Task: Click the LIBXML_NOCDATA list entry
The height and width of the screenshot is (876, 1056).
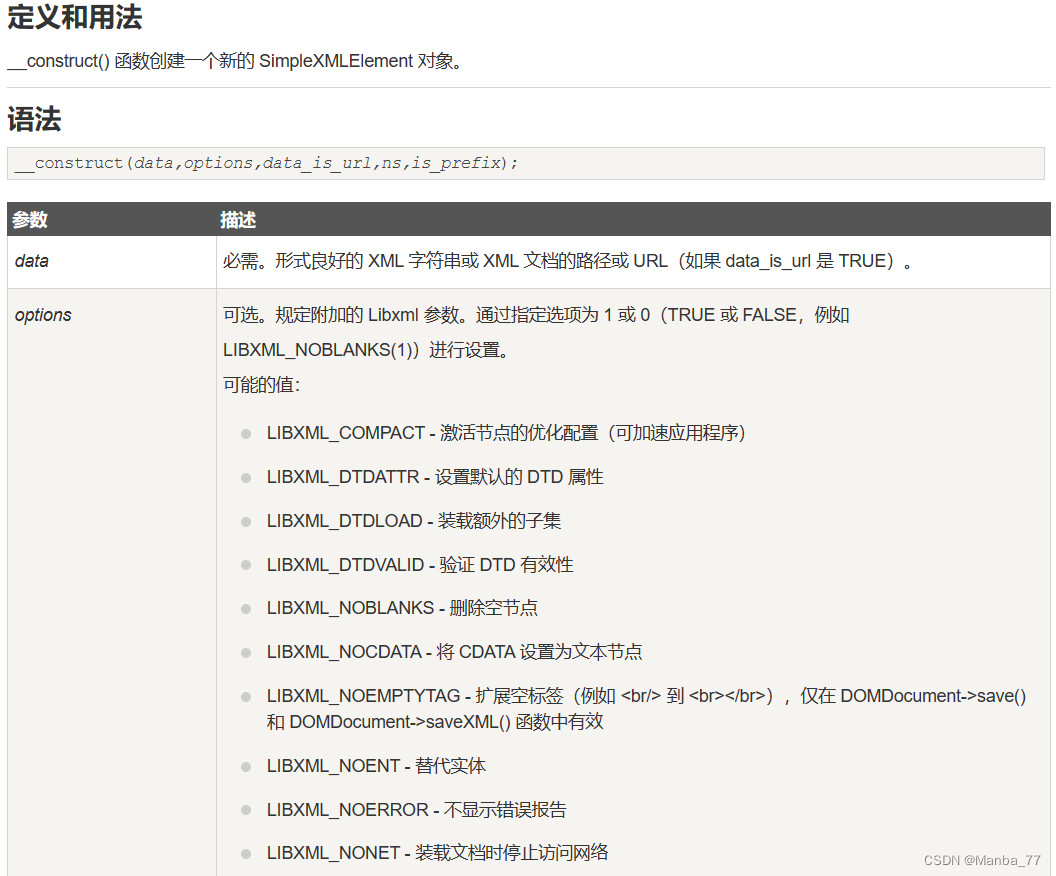Action: pos(455,652)
